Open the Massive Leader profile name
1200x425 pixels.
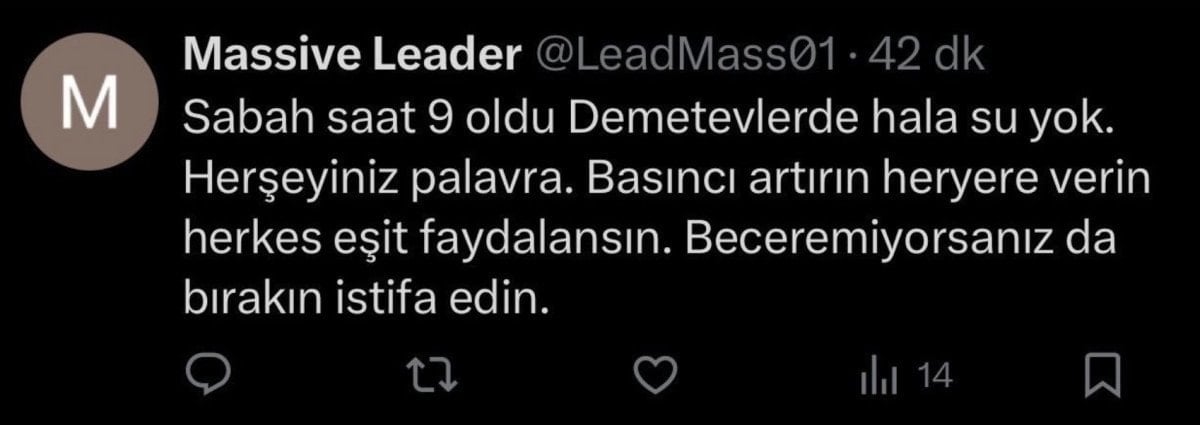[x=353, y=57]
